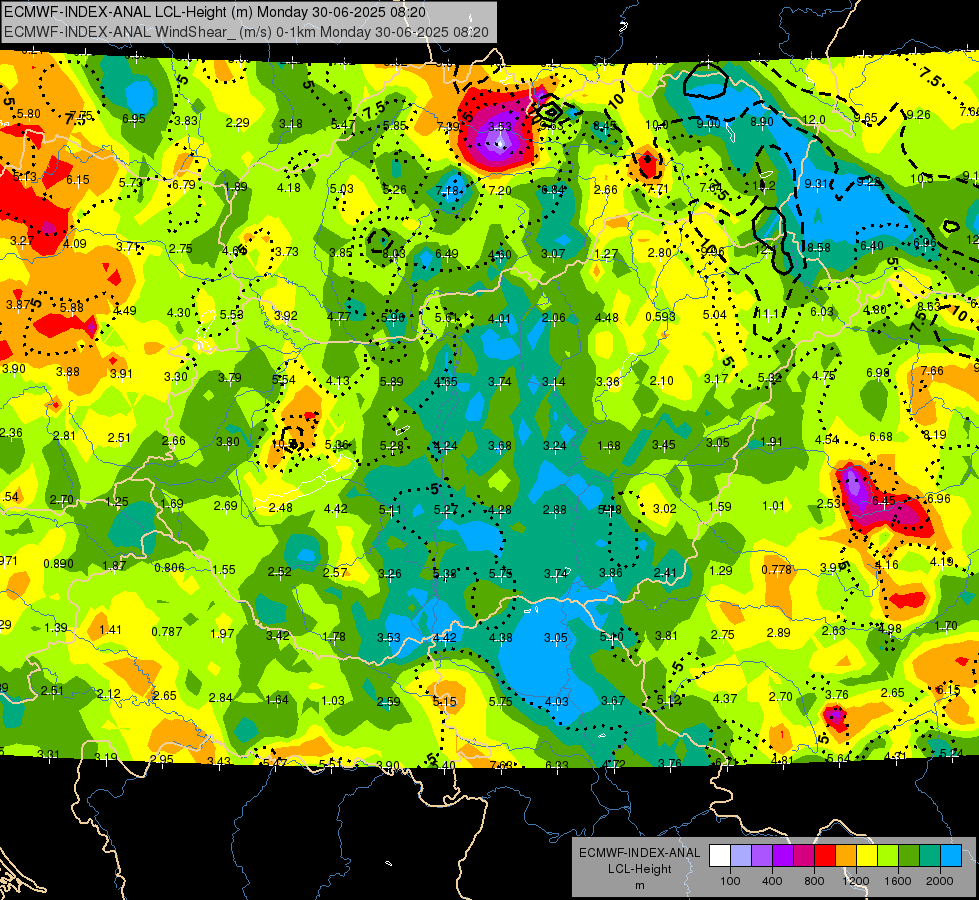The width and height of the screenshot is (979, 900).
Task: Click the wind shear value 2.10
Action: [662, 380]
